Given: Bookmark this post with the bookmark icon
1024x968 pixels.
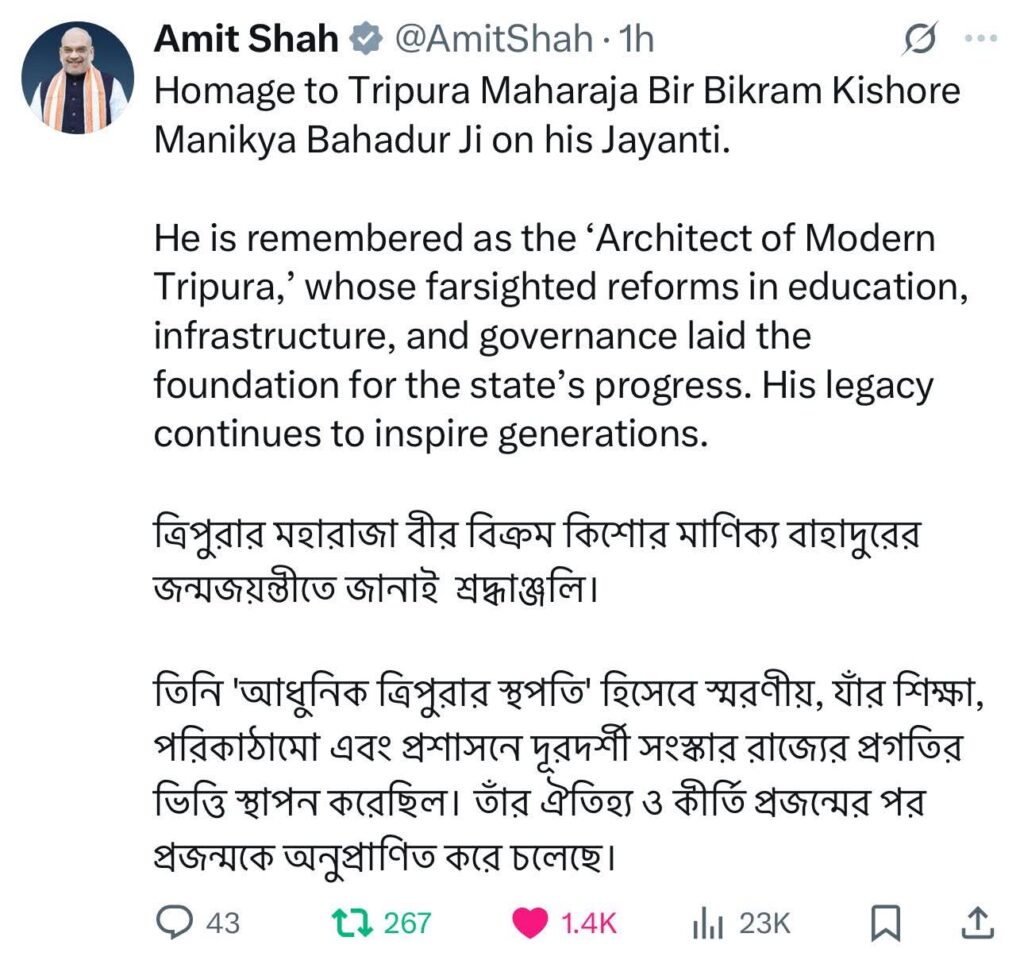Looking at the screenshot, I should click(x=886, y=923).
